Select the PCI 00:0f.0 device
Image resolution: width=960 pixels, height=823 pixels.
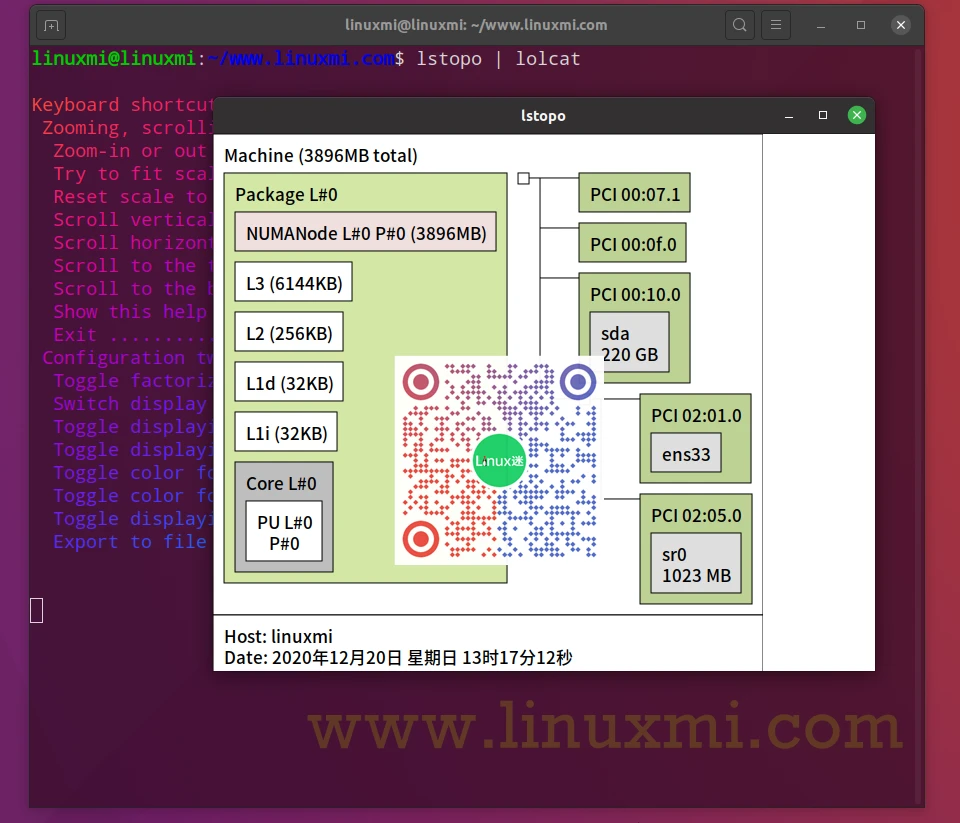point(632,243)
